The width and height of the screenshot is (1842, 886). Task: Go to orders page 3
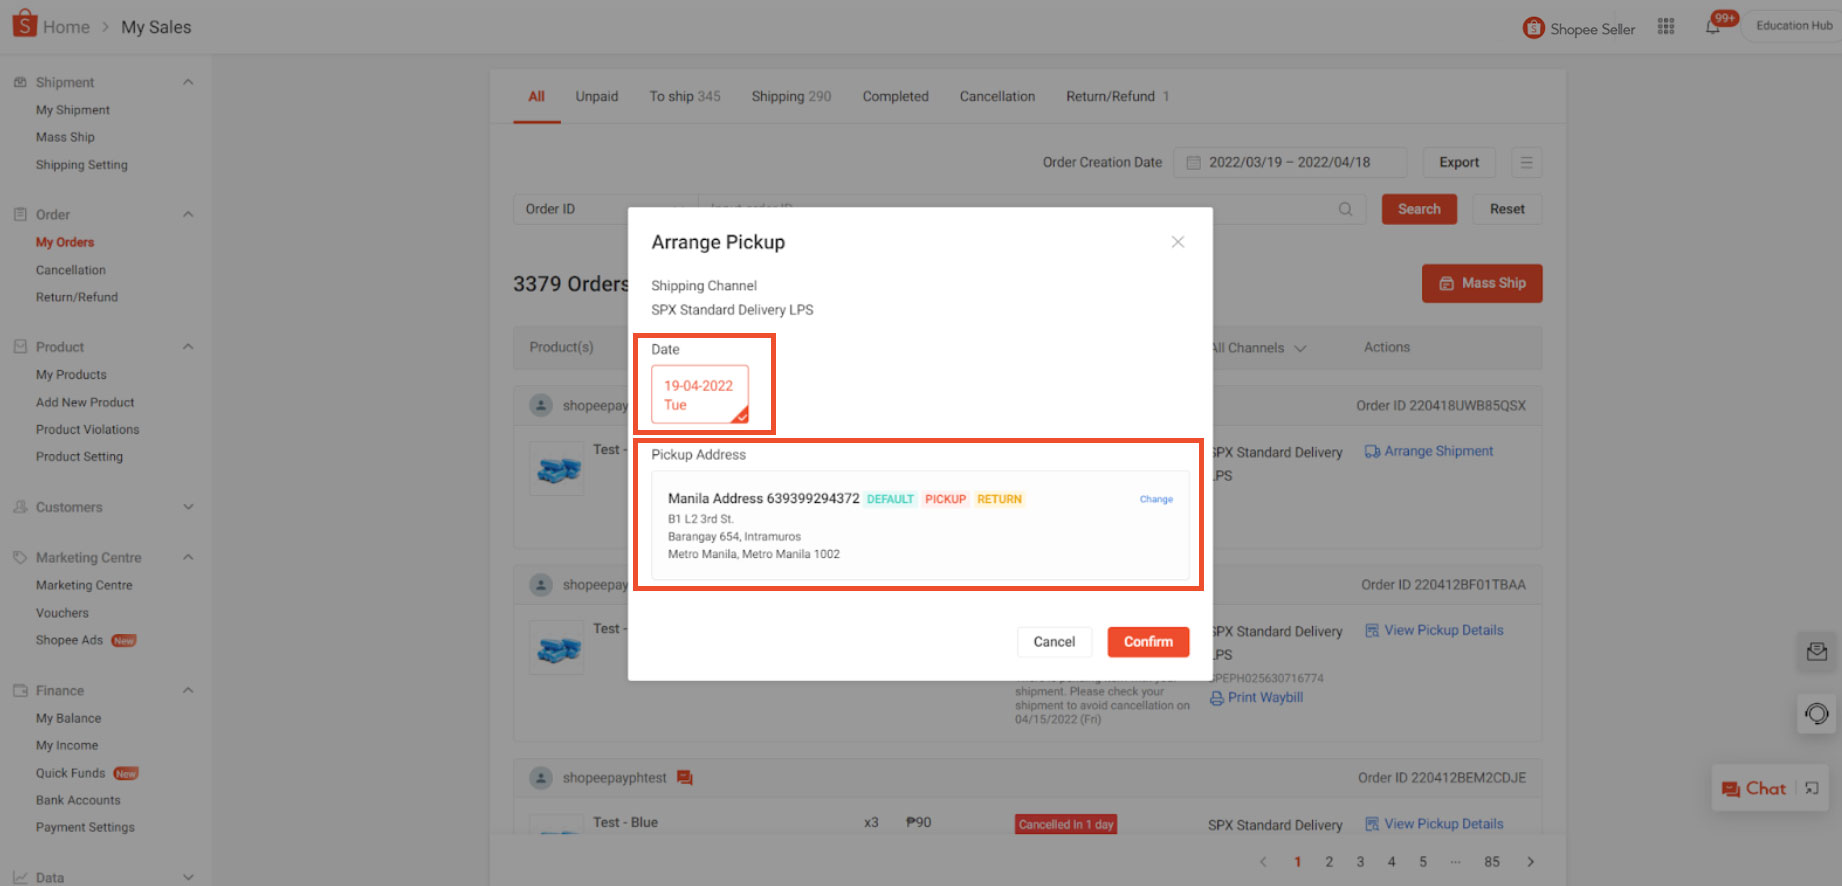point(1360,861)
